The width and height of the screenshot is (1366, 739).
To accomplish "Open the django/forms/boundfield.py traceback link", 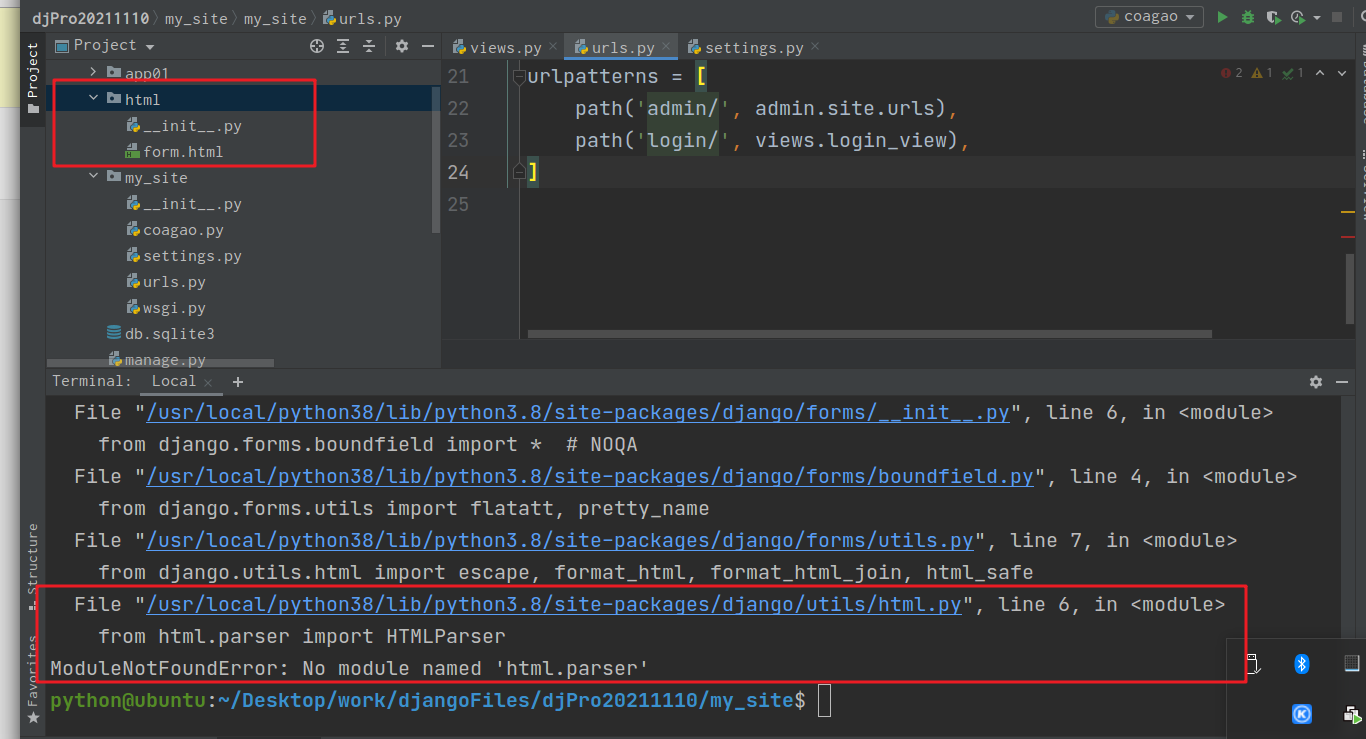I will click(x=590, y=476).
